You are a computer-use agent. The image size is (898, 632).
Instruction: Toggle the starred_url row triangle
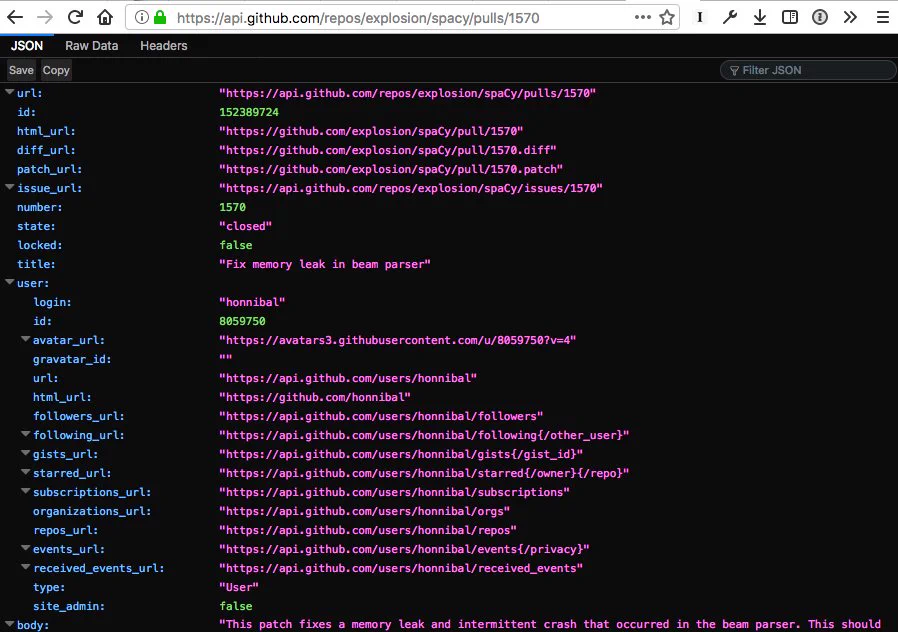[x=26, y=472]
